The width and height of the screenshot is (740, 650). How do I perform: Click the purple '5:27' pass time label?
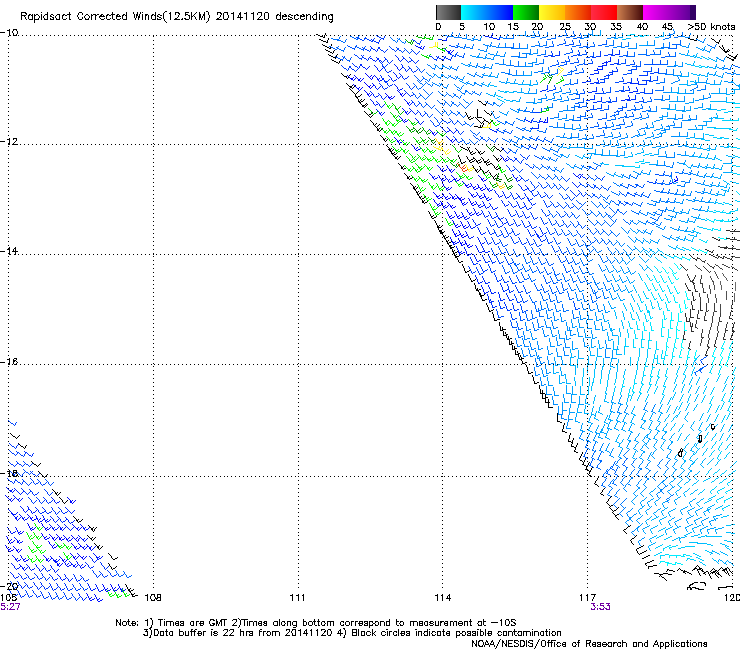(x=10, y=607)
